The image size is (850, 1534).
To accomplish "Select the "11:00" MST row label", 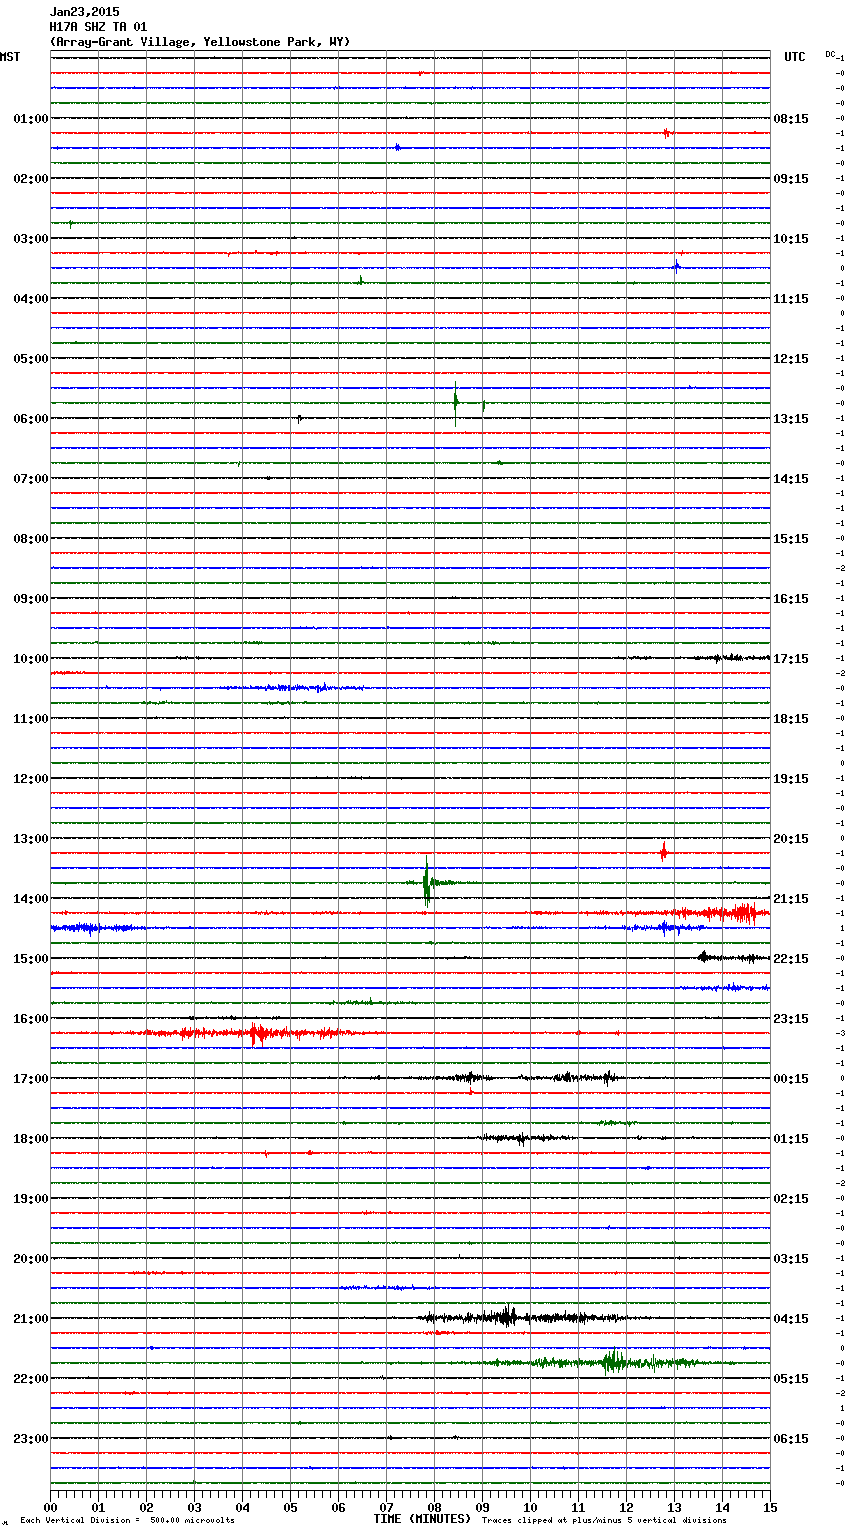I will click(31, 719).
